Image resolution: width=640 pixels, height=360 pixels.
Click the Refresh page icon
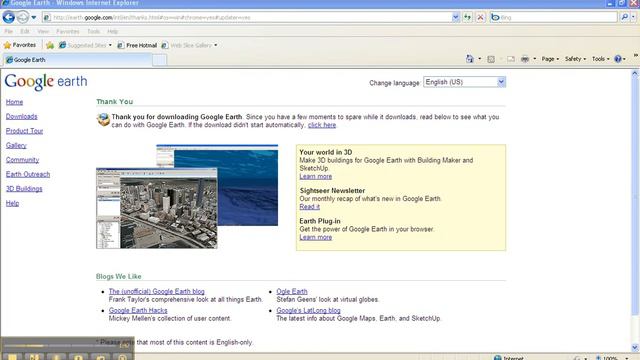point(467,17)
